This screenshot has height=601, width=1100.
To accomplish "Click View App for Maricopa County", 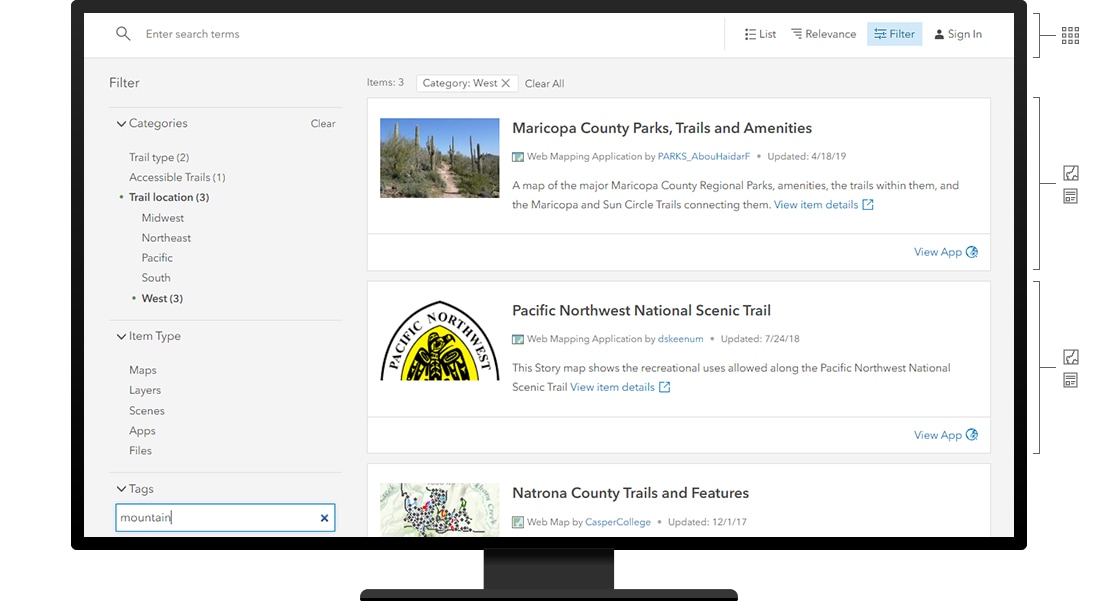I will coord(946,252).
